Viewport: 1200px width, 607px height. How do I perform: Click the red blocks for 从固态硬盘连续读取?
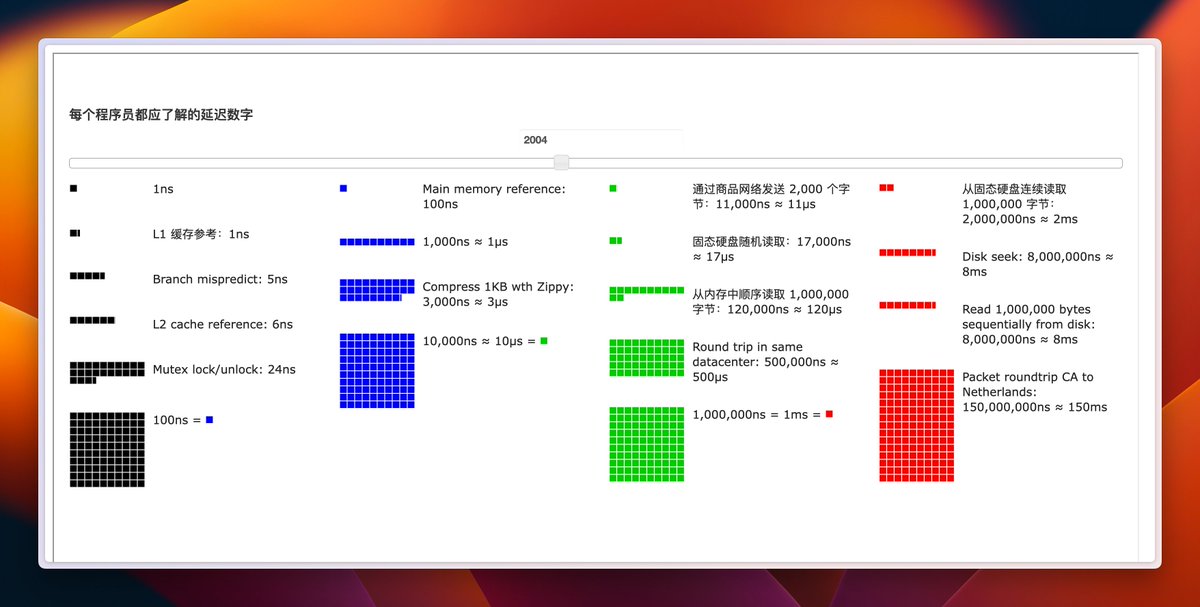(x=886, y=188)
